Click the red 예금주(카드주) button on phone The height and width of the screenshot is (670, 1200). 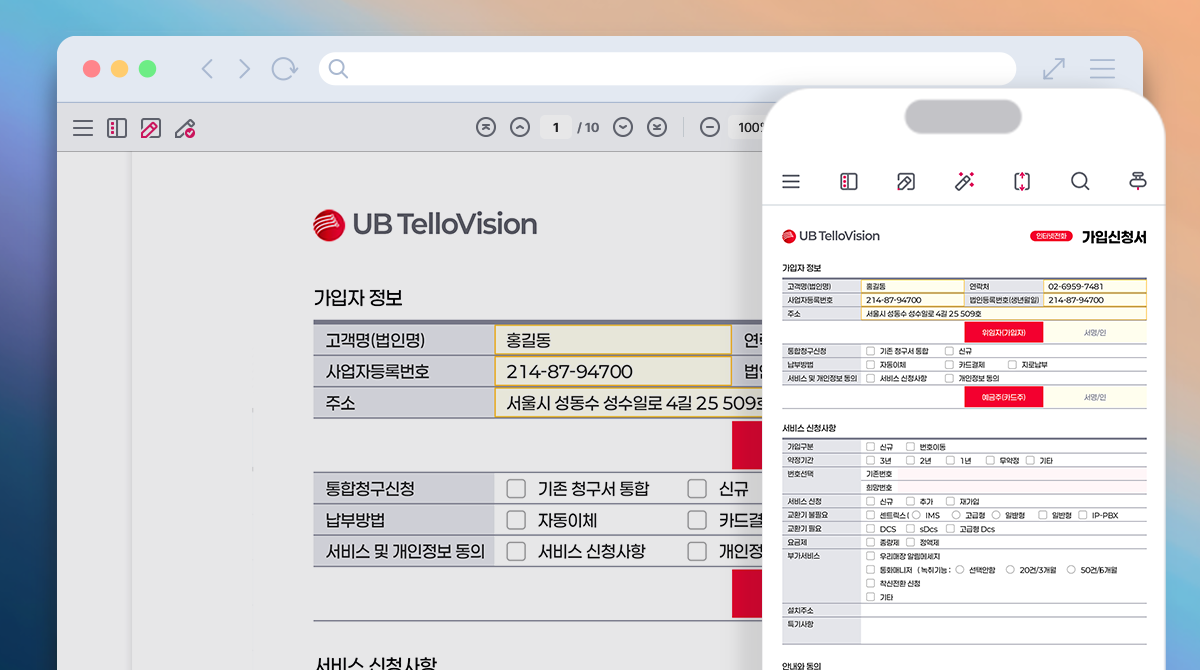(1004, 397)
